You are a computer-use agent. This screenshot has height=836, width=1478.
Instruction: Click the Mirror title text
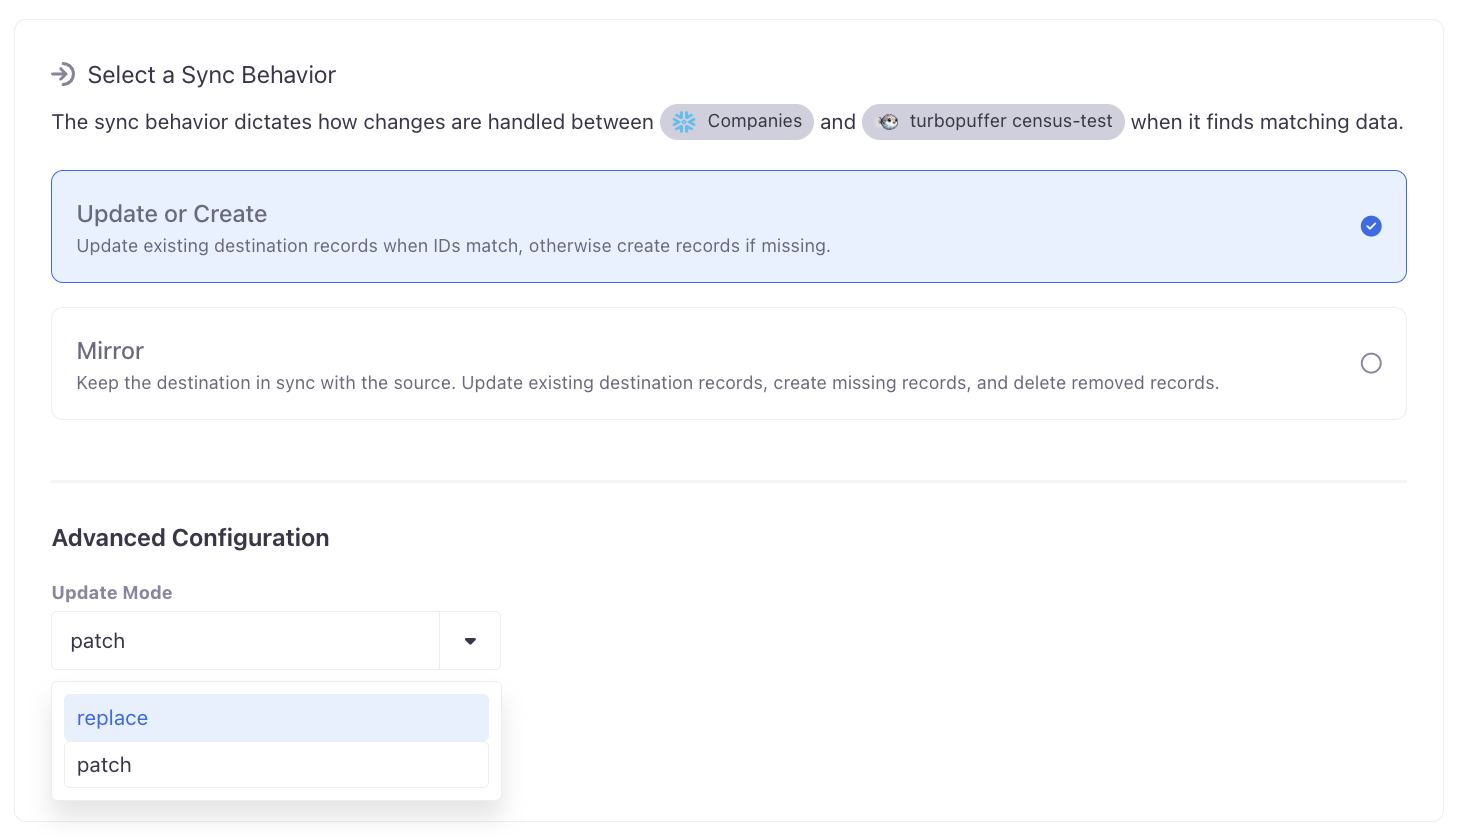[x=110, y=351]
